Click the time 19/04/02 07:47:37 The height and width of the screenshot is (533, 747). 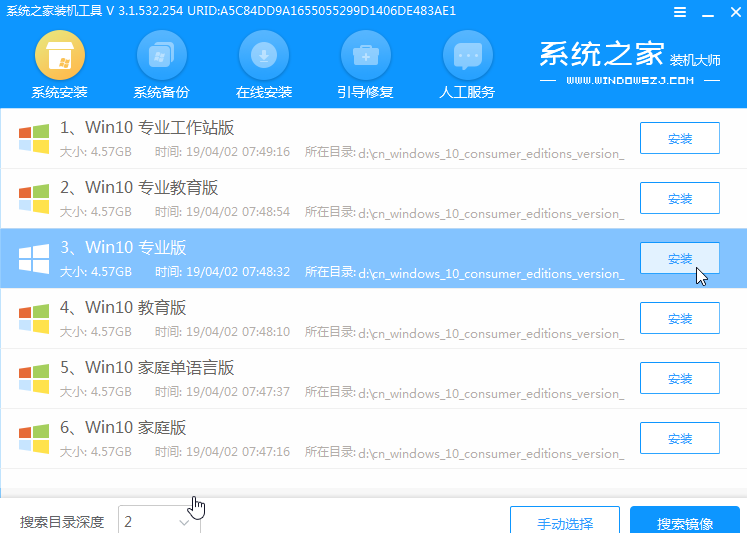click(238, 392)
